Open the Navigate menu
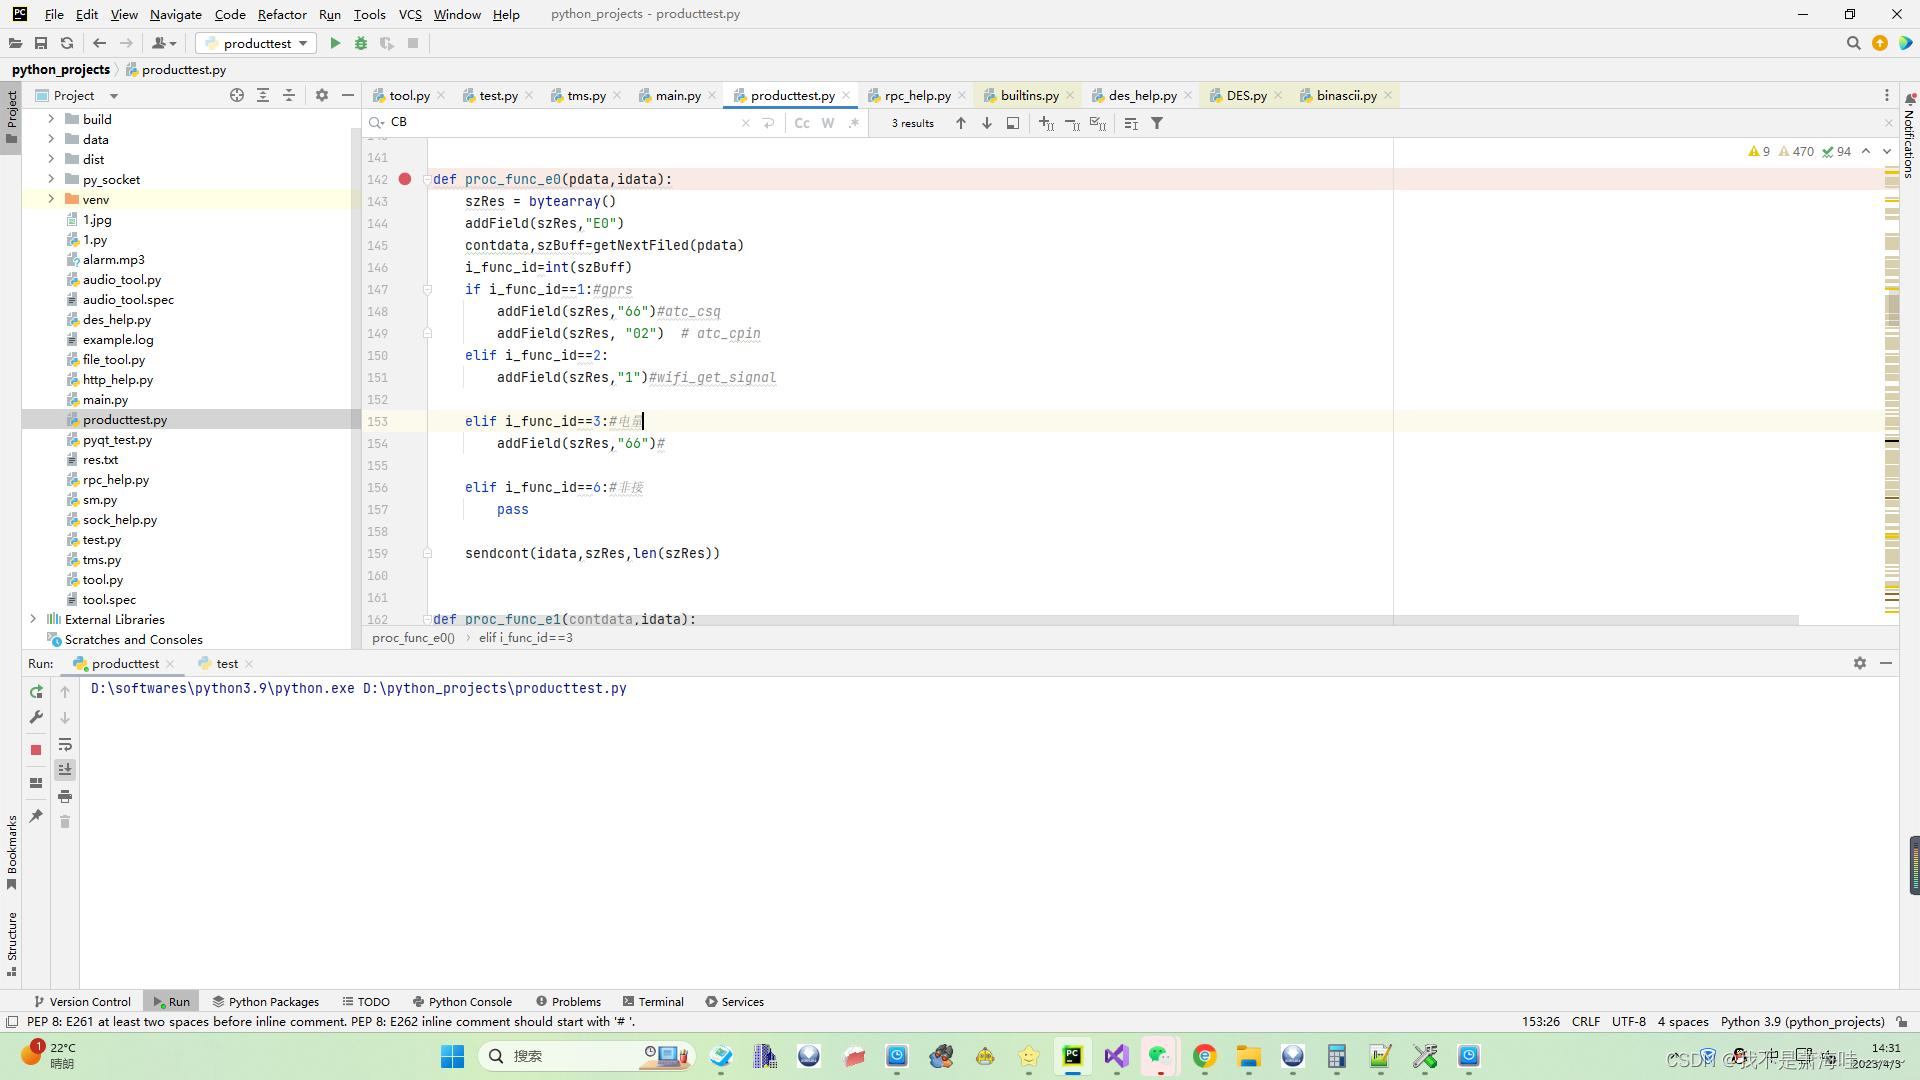 pos(176,14)
